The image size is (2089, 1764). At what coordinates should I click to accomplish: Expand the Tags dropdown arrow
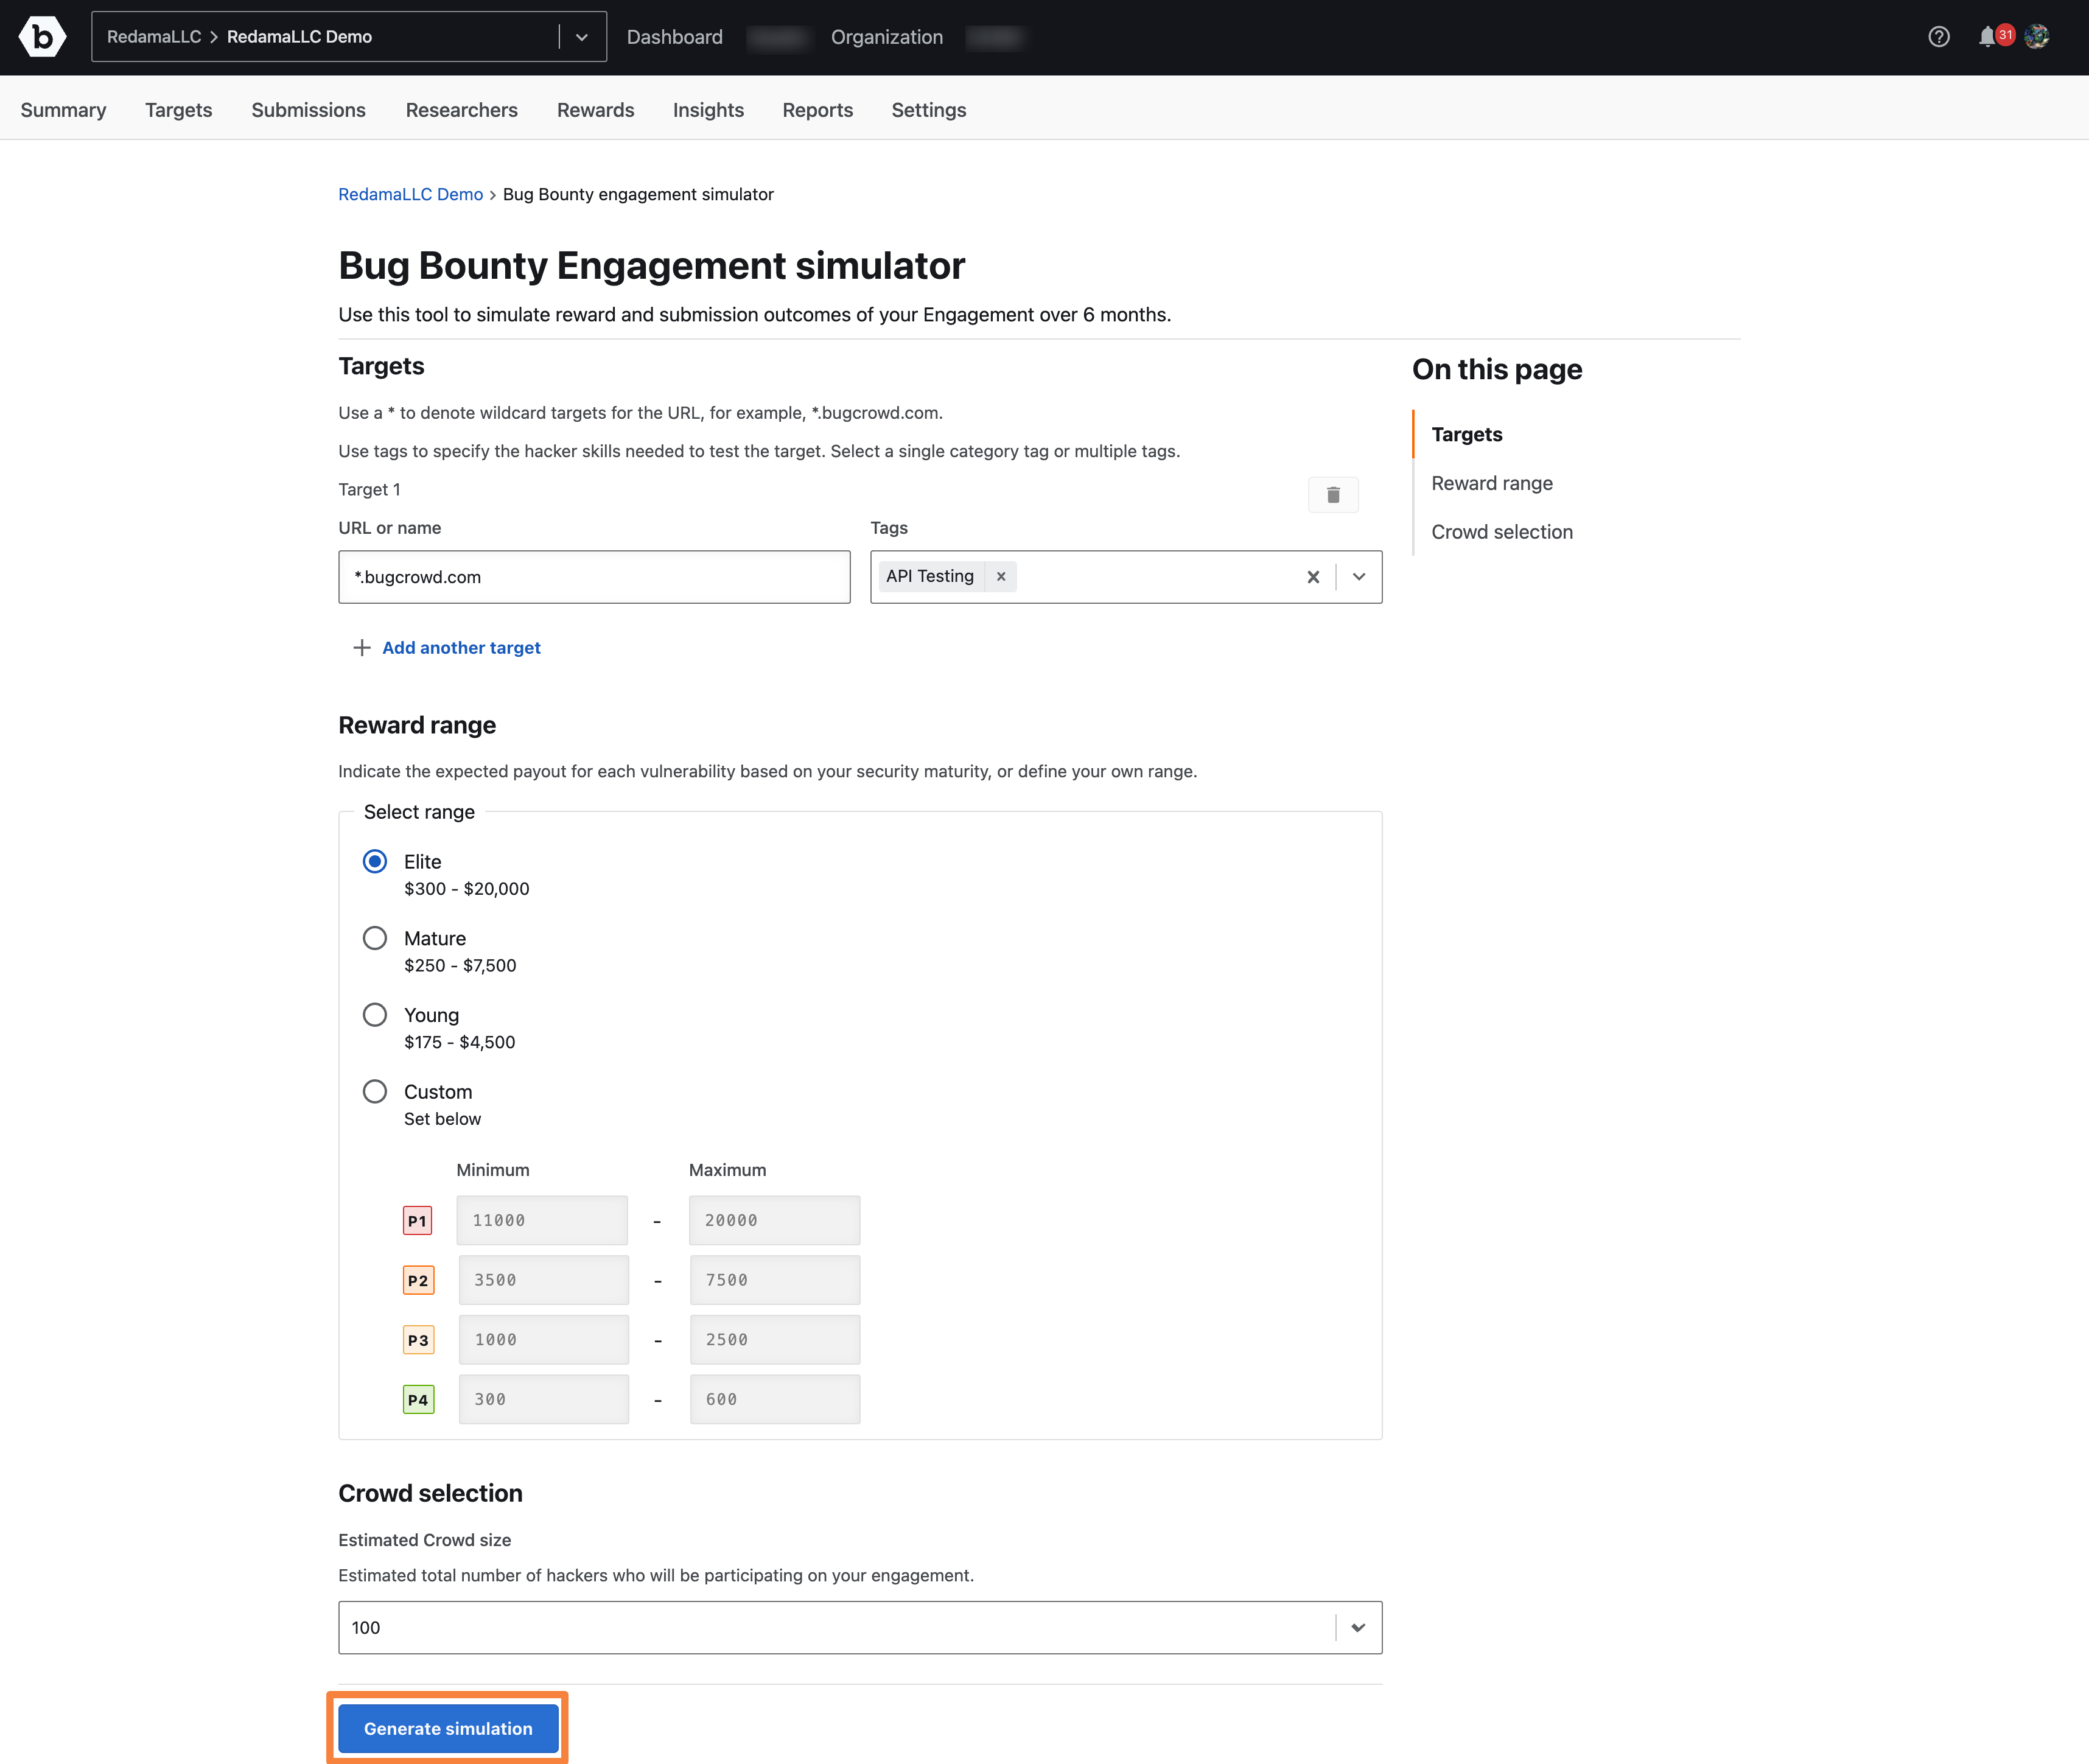1359,577
